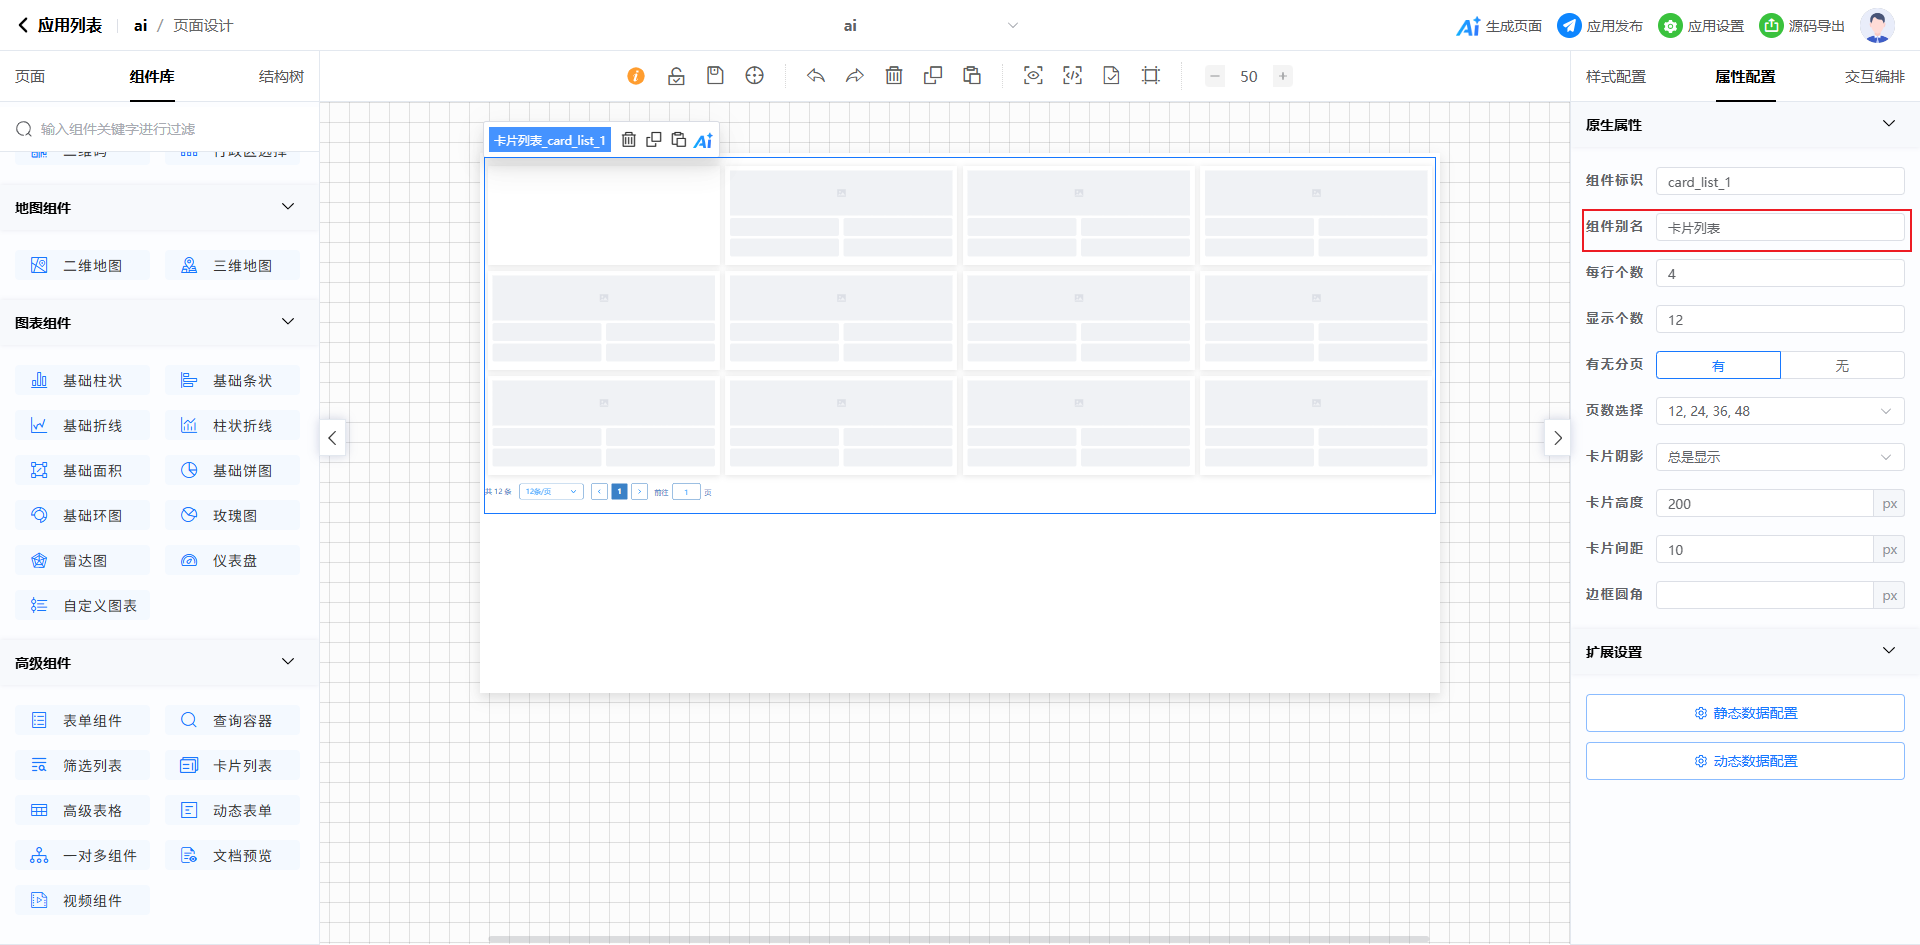This screenshot has height=945, width=1920.
Task: Open the 页数选择 dropdown
Action: tap(1780, 411)
